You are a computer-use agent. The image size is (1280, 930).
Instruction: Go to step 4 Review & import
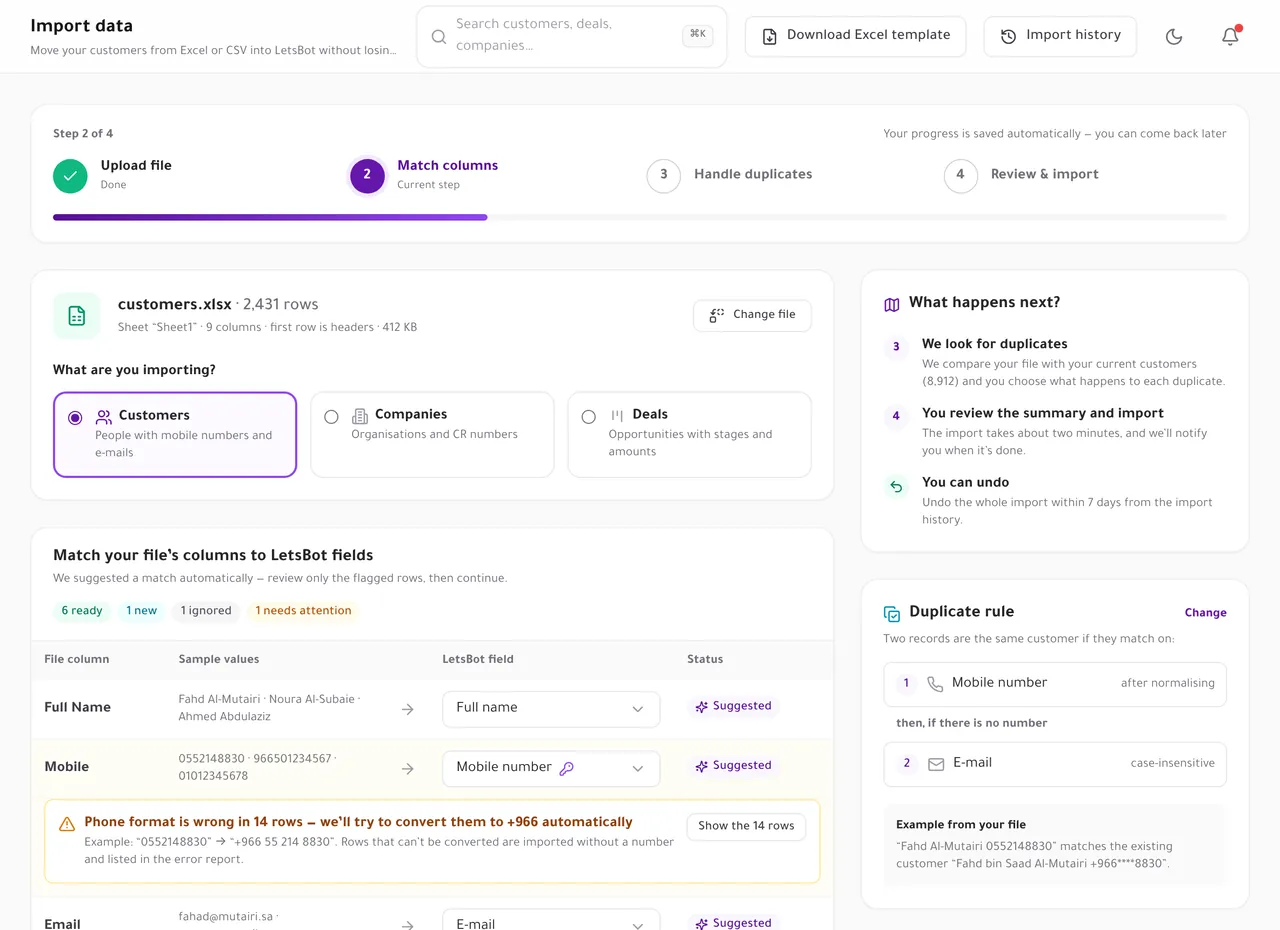960,175
